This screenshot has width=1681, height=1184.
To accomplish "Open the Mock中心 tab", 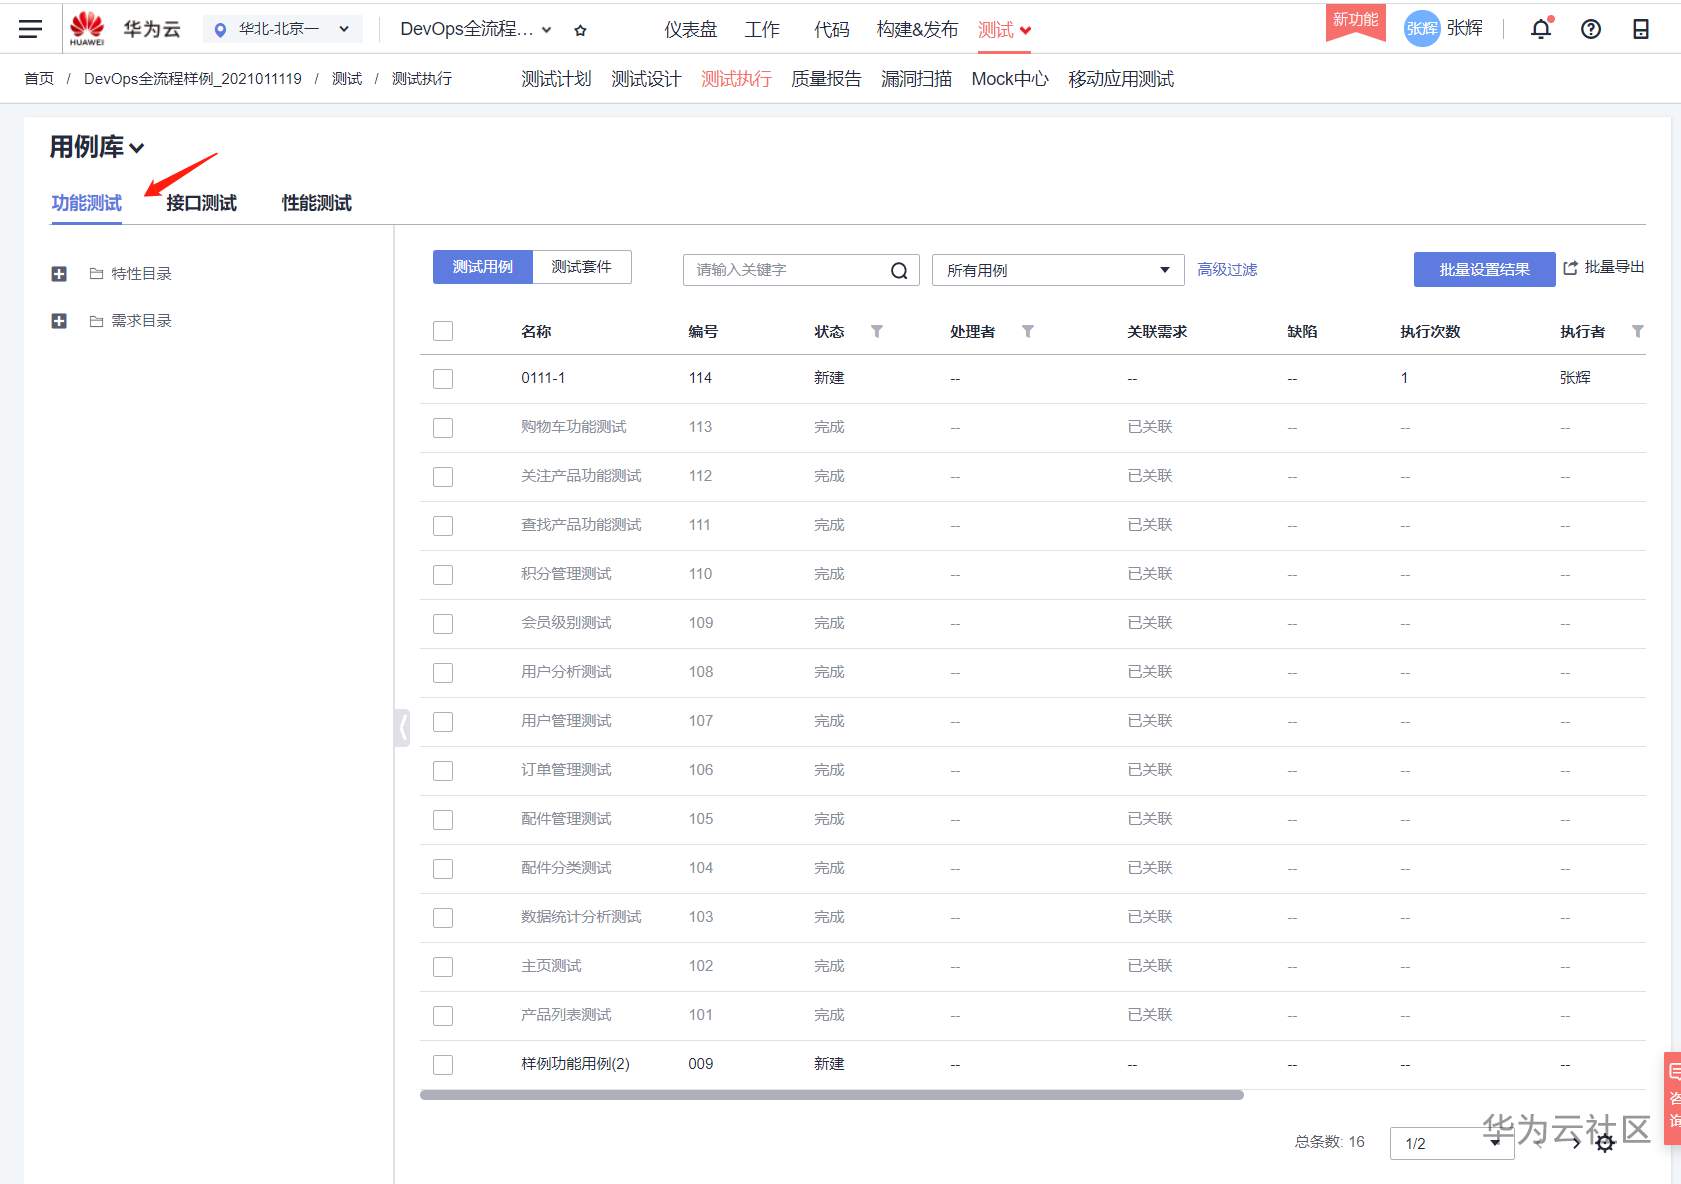I will (x=1010, y=79).
